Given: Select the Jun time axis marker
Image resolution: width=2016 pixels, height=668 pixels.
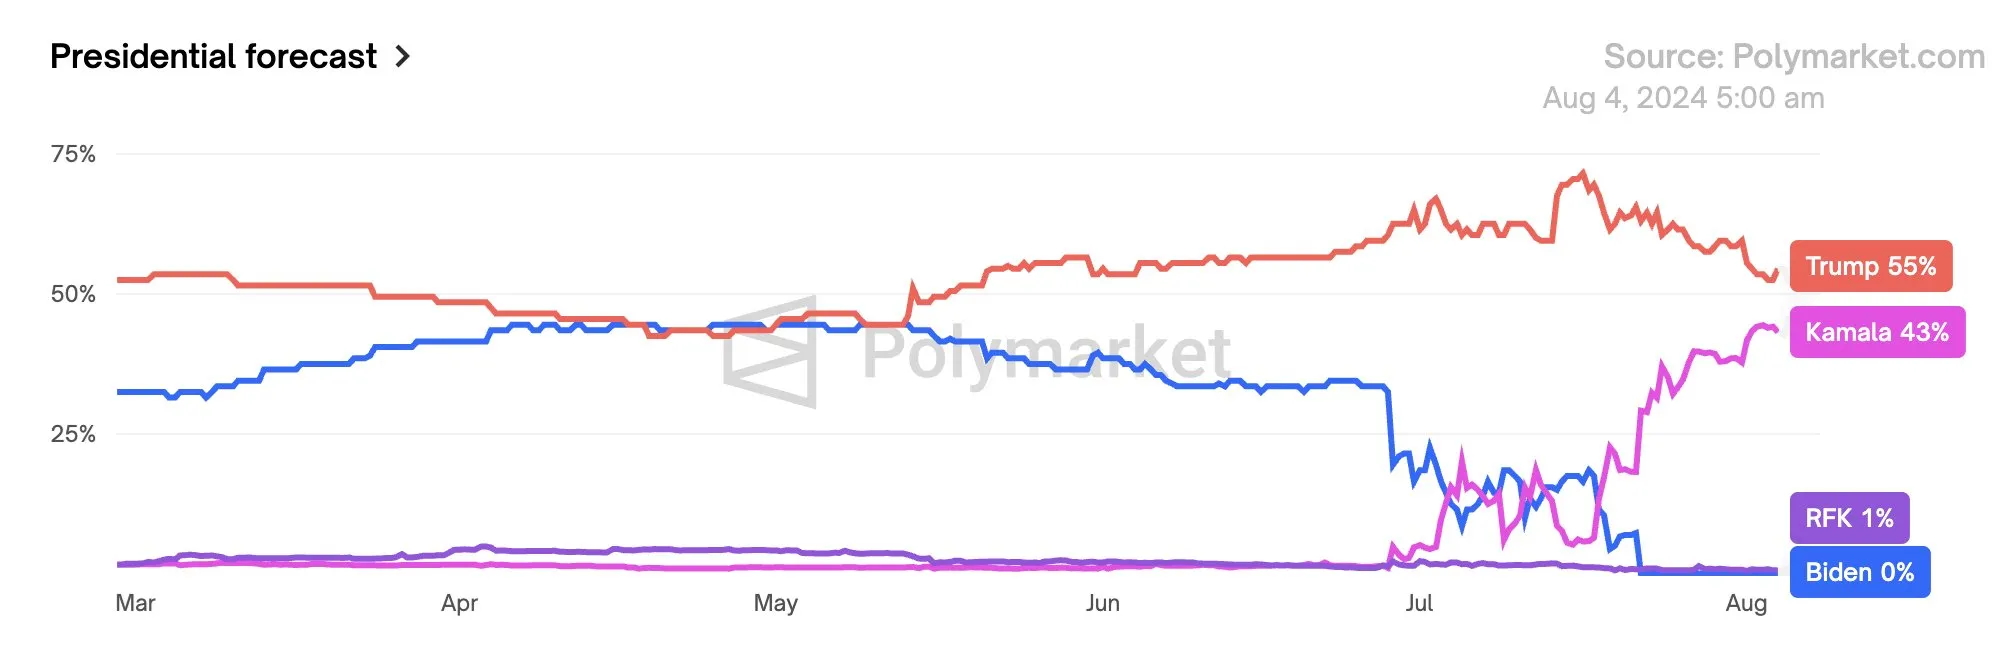Looking at the screenshot, I should pos(1102,603).
